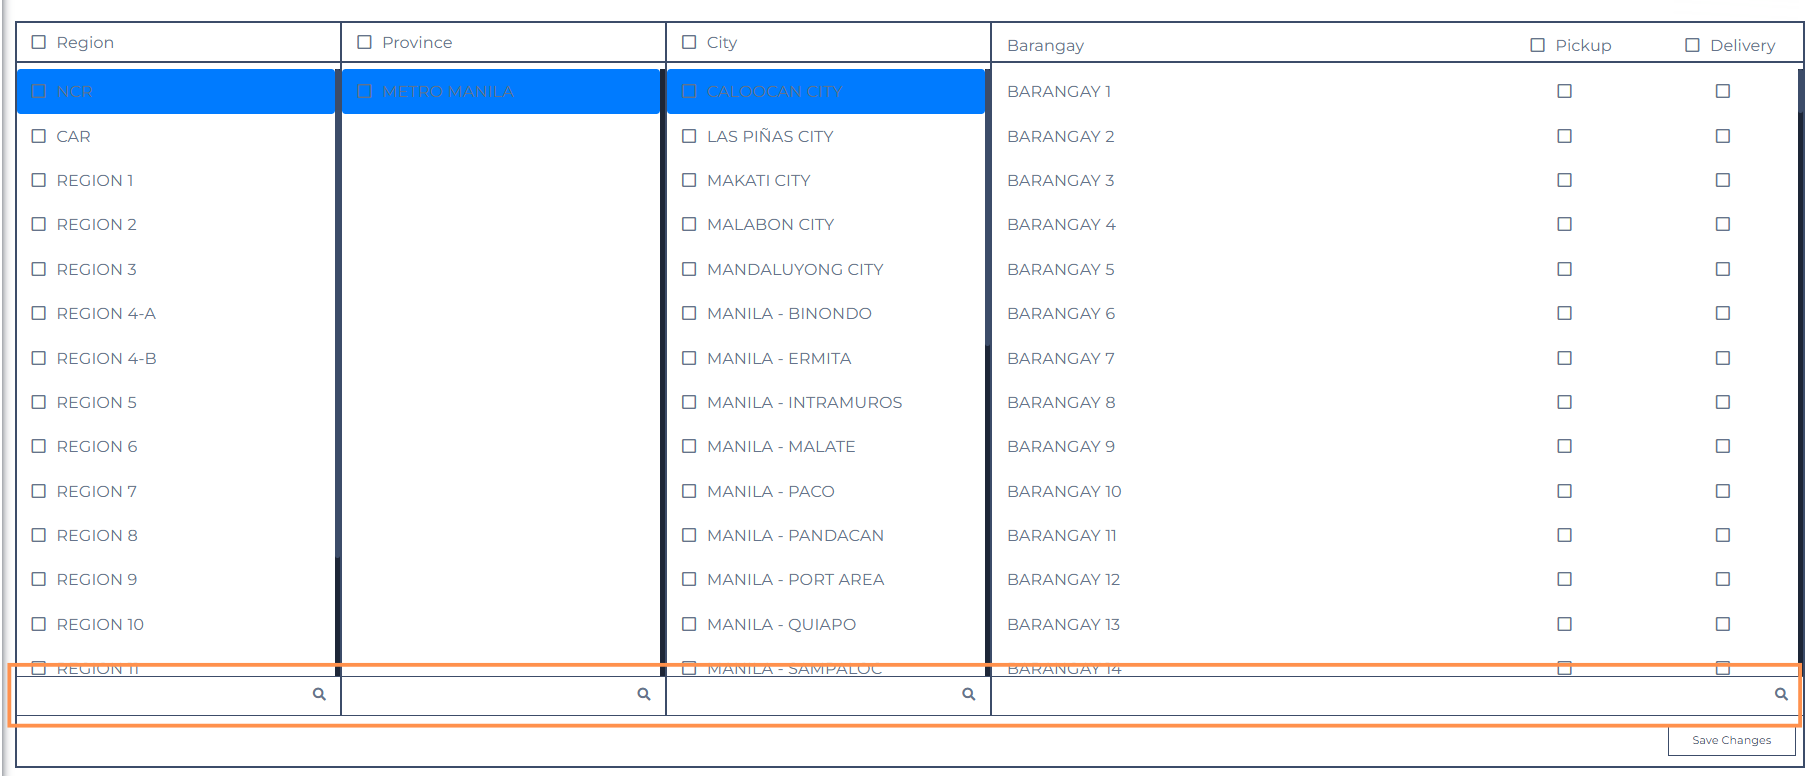Click the BARANGAY 8 row label

(x=1061, y=402)
